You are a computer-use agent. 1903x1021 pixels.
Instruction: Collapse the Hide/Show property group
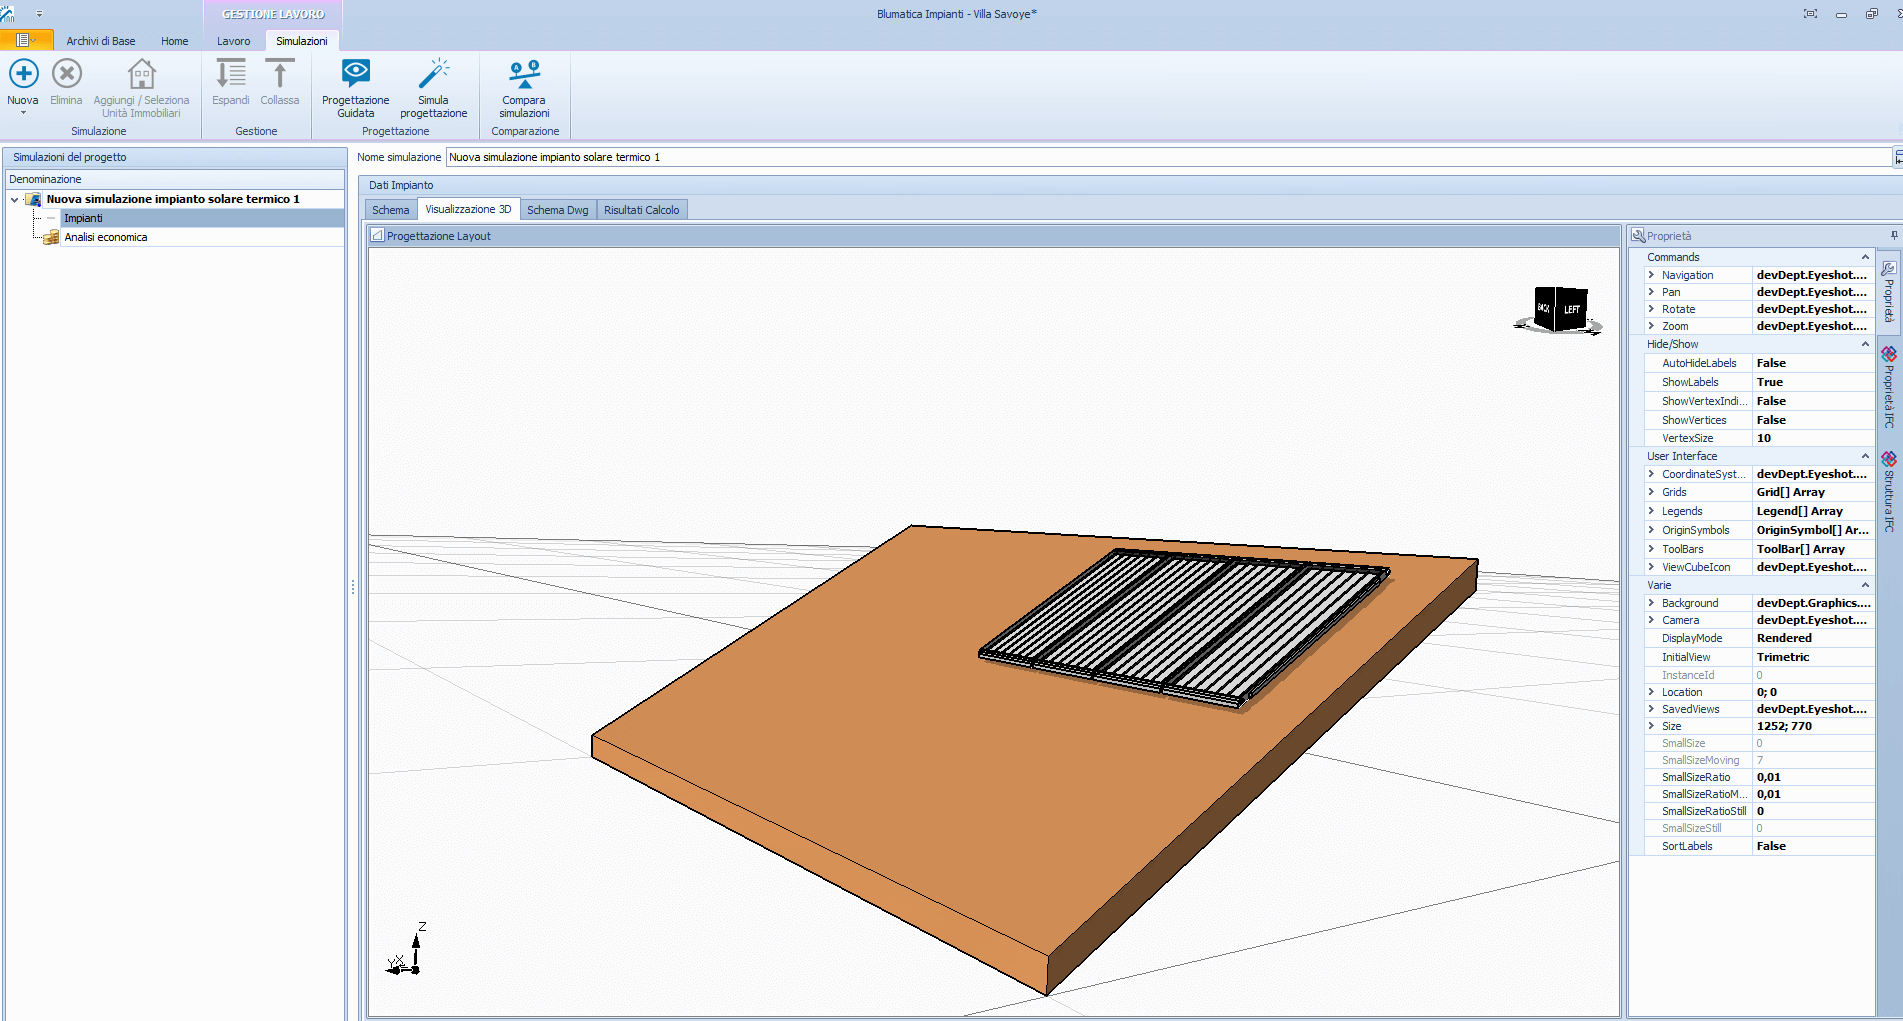pyautogui.click(x=1864, y=344)
